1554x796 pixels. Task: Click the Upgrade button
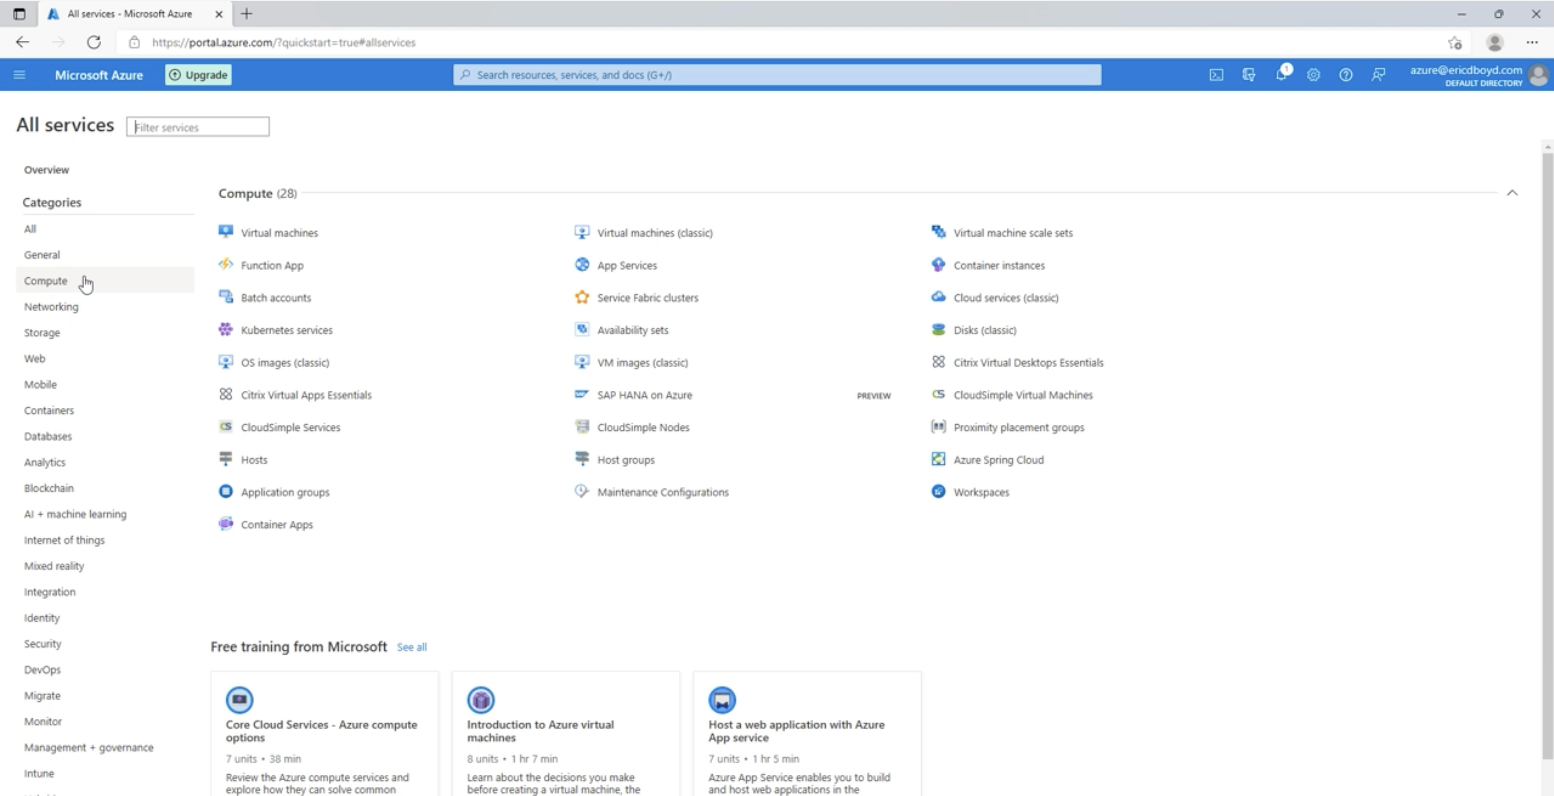pyautogui.click(x=198, y=75)
